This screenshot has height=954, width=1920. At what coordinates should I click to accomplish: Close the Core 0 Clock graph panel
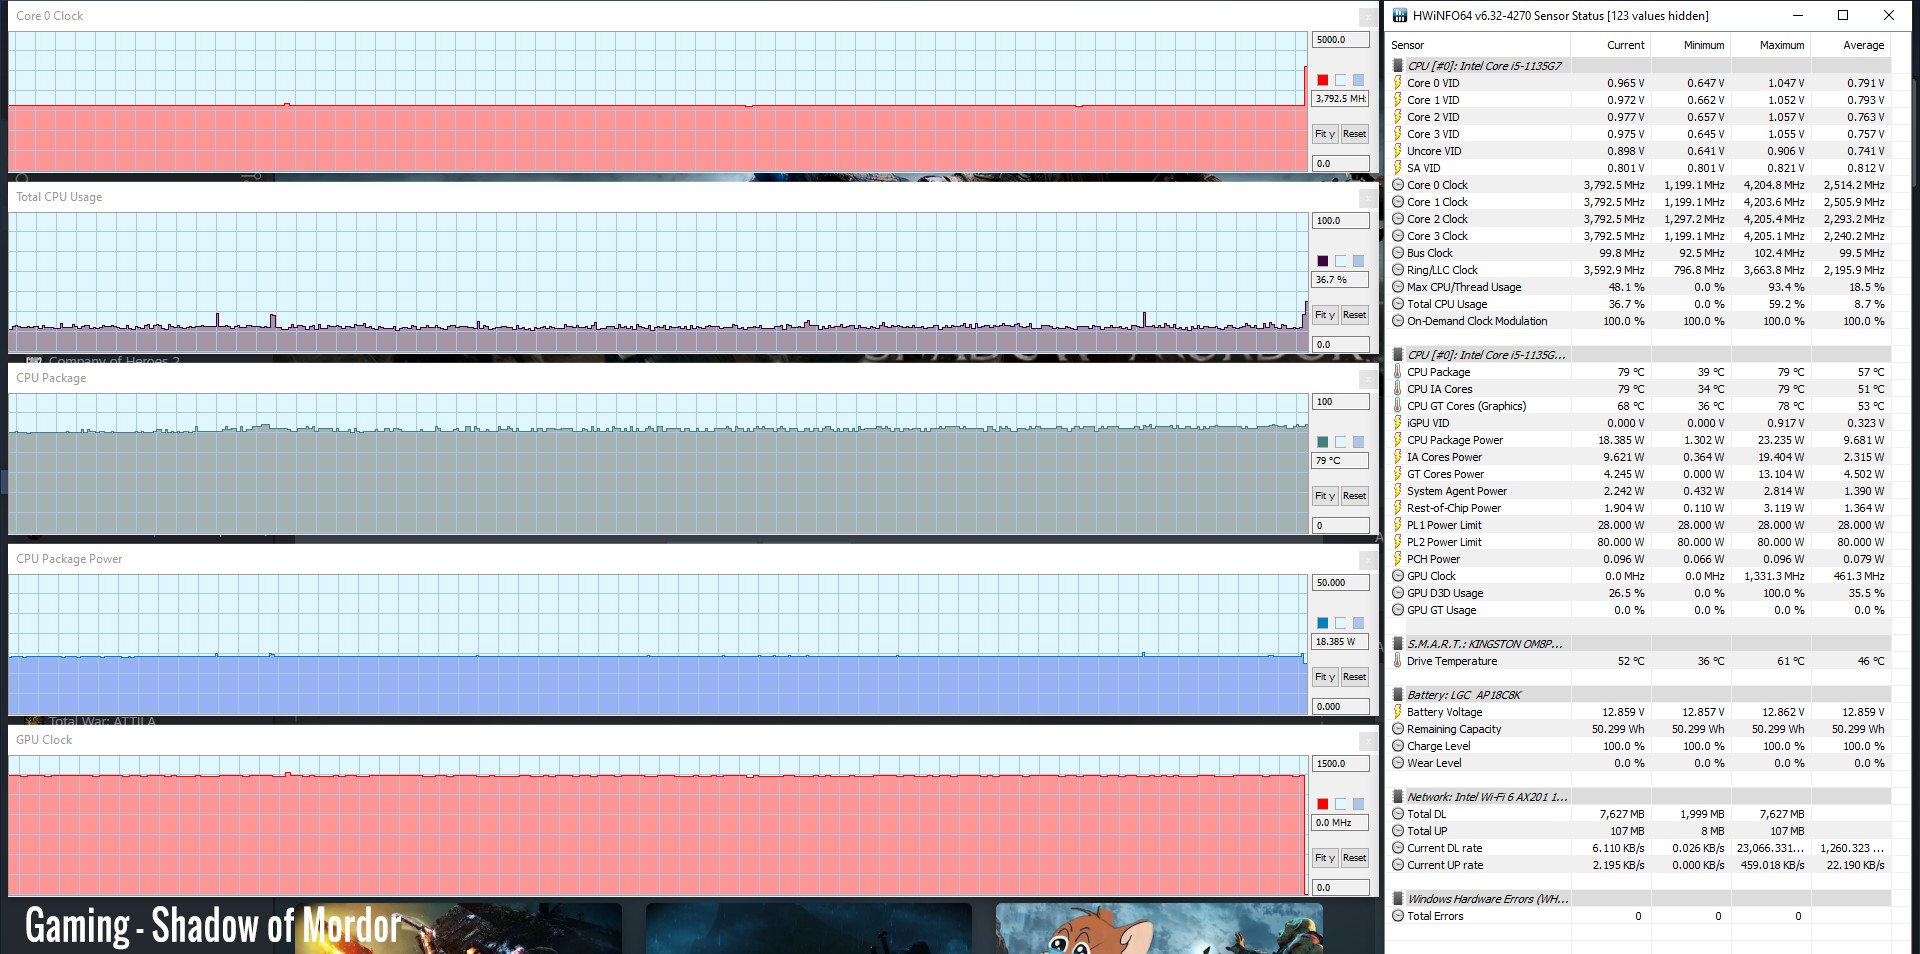pyautogui.click(x=1367, y=17)
